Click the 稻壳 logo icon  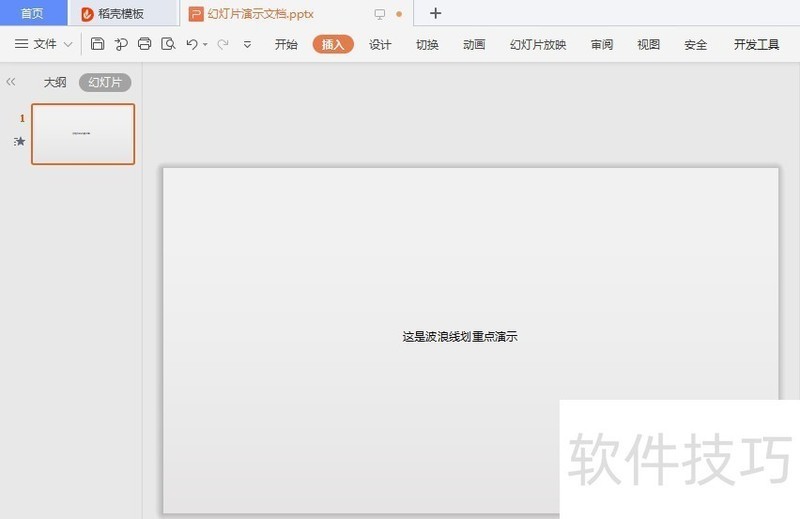[87, 14]
